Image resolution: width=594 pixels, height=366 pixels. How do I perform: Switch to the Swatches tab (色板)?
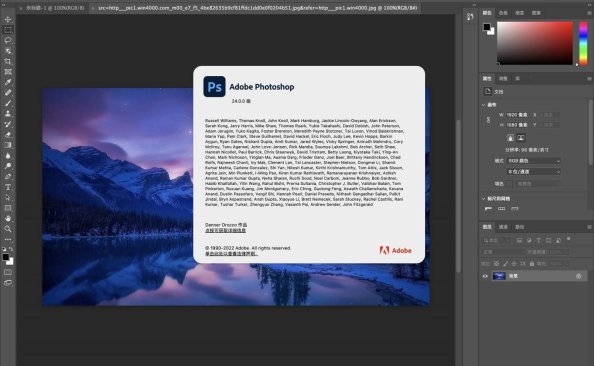click(x=503, y=13)
